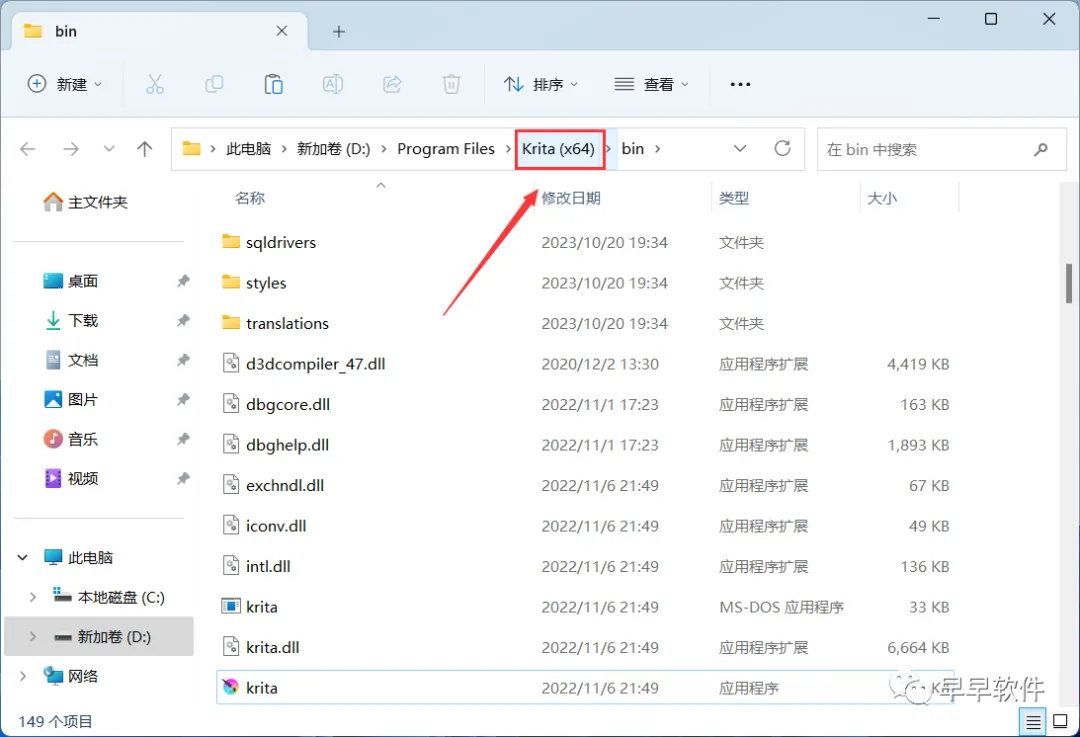
Task: Collapse the 此电脑 tree node
Action: (23, 557)
